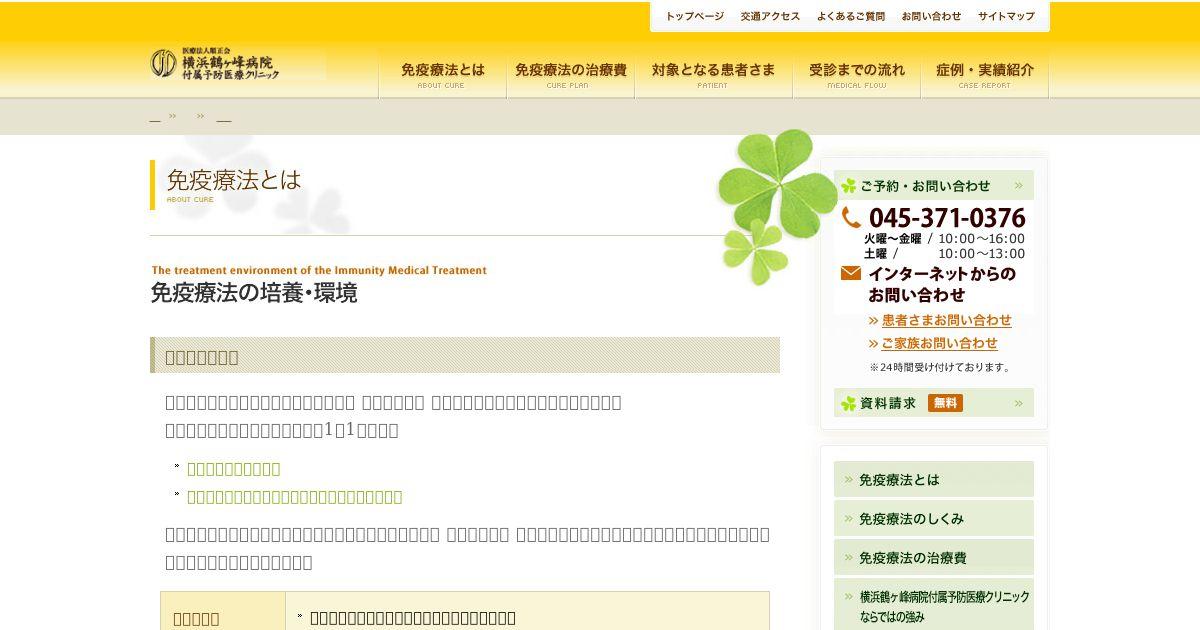This screenshot has width=1200, height=630.
Task: Select 受診までの流れ menu tab
Action: 856,75
